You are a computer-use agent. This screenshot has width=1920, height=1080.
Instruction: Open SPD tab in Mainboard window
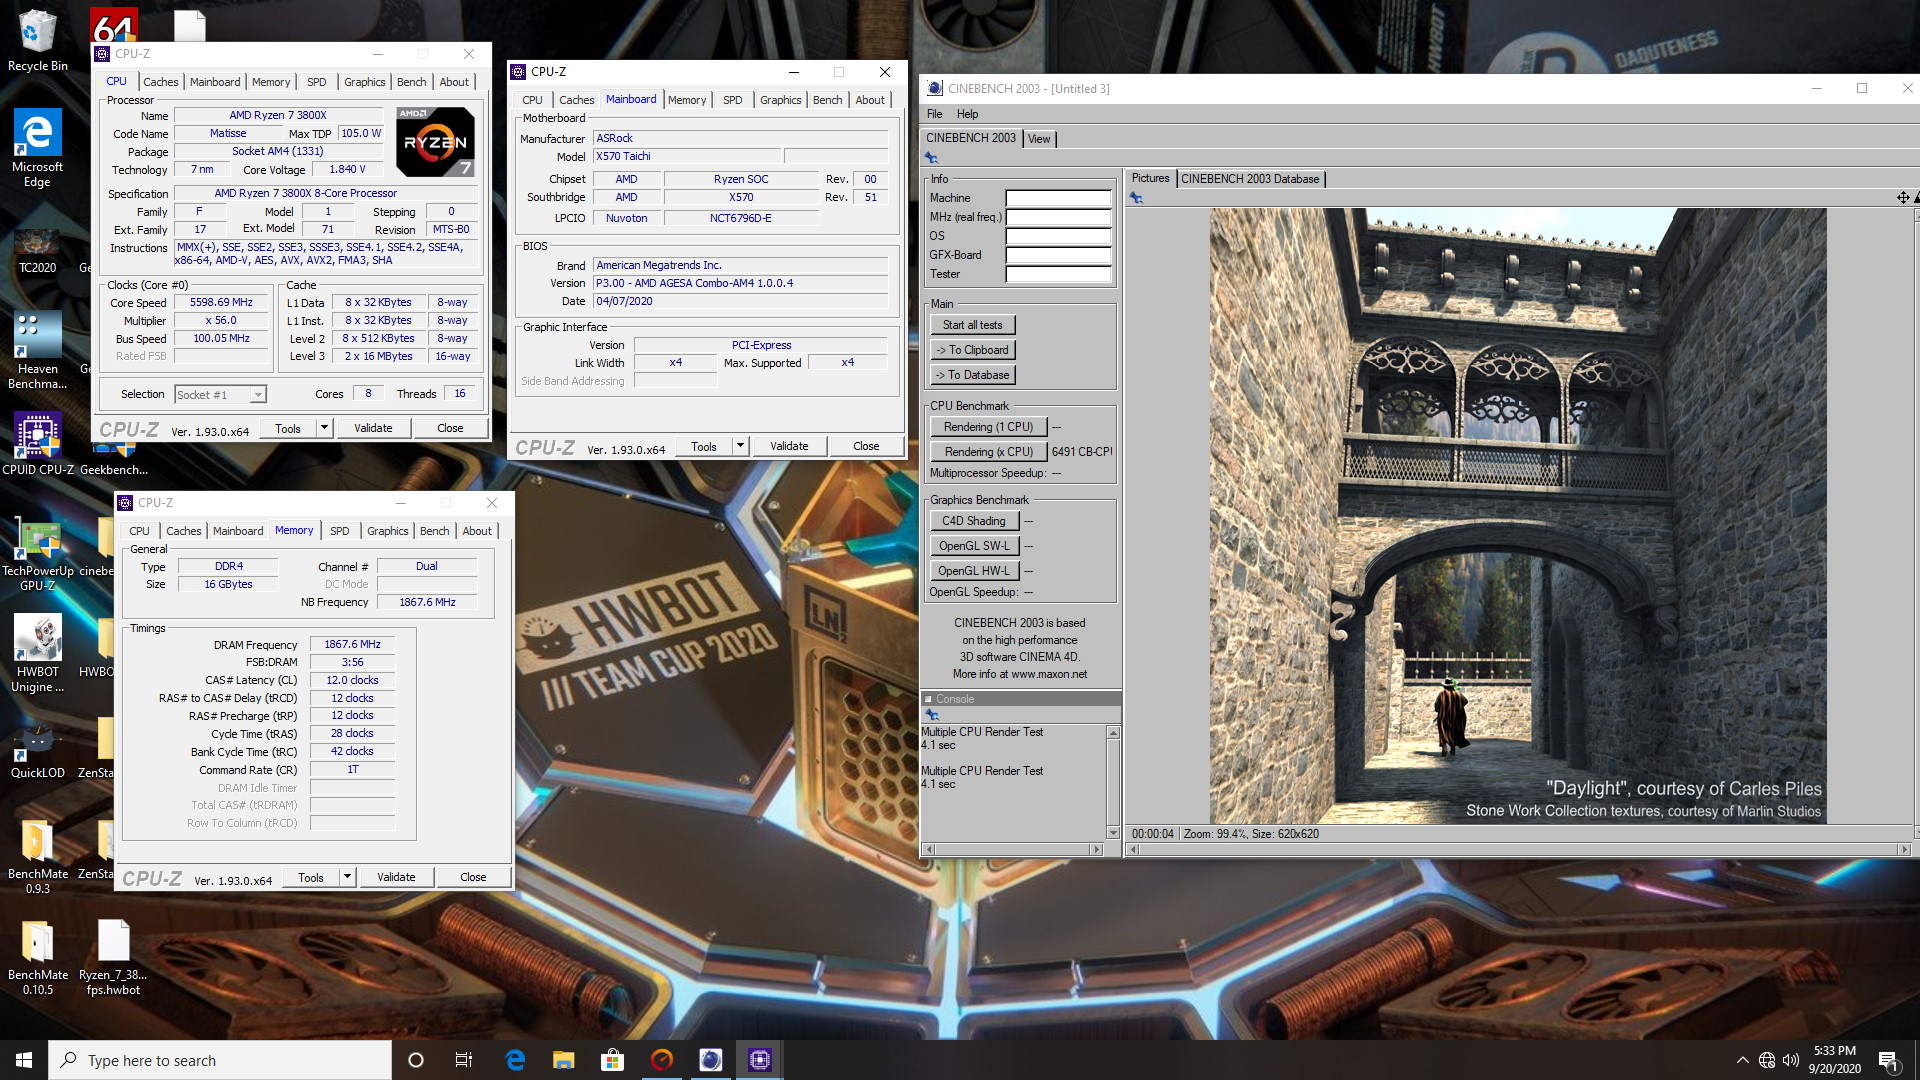point(732,100)
